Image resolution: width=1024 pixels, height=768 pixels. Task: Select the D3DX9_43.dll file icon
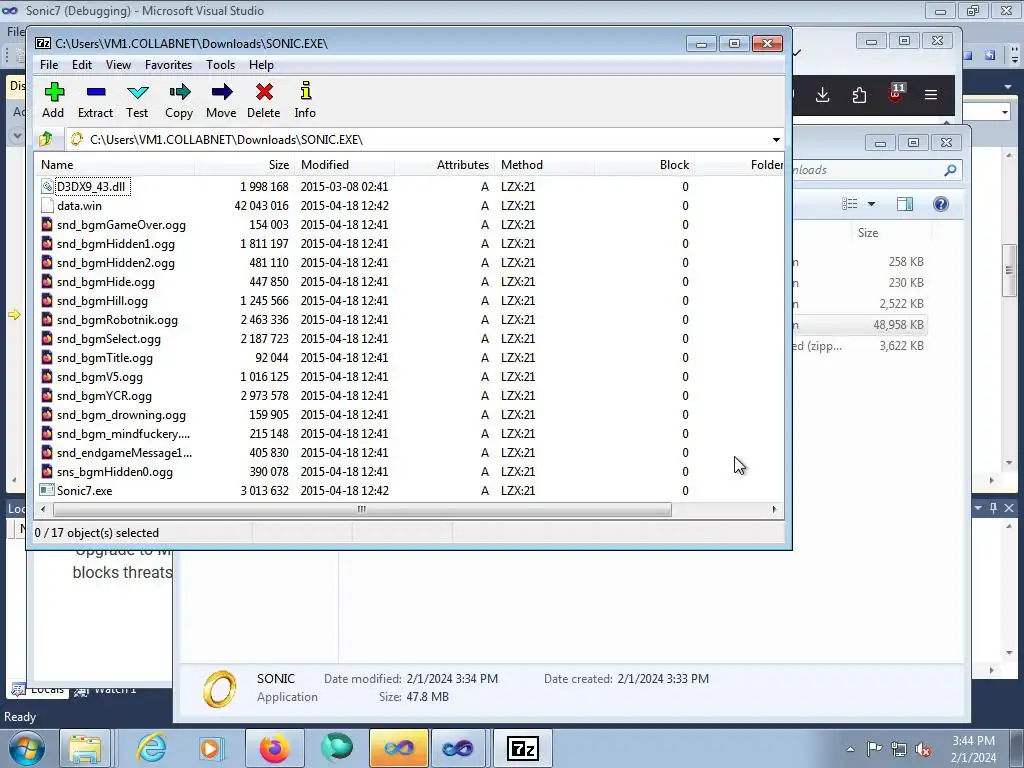pos(47,187)
